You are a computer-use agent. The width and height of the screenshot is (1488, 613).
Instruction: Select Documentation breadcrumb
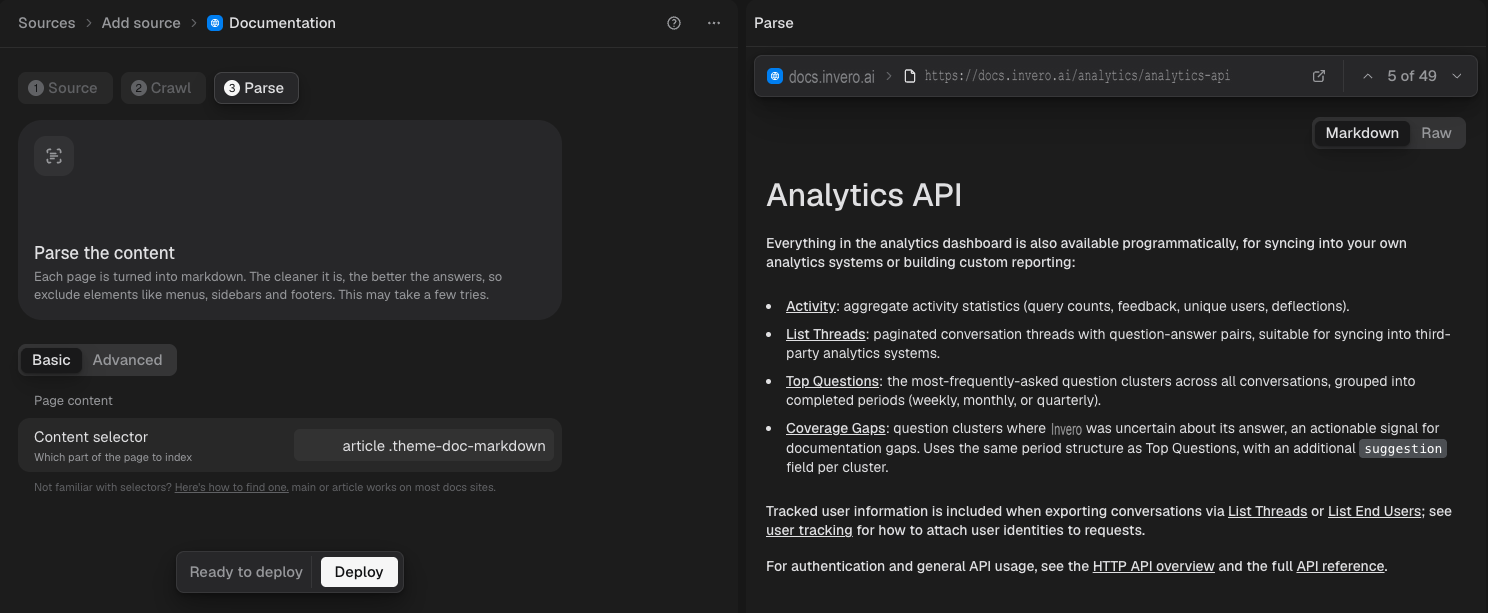[x=282, y=23]
